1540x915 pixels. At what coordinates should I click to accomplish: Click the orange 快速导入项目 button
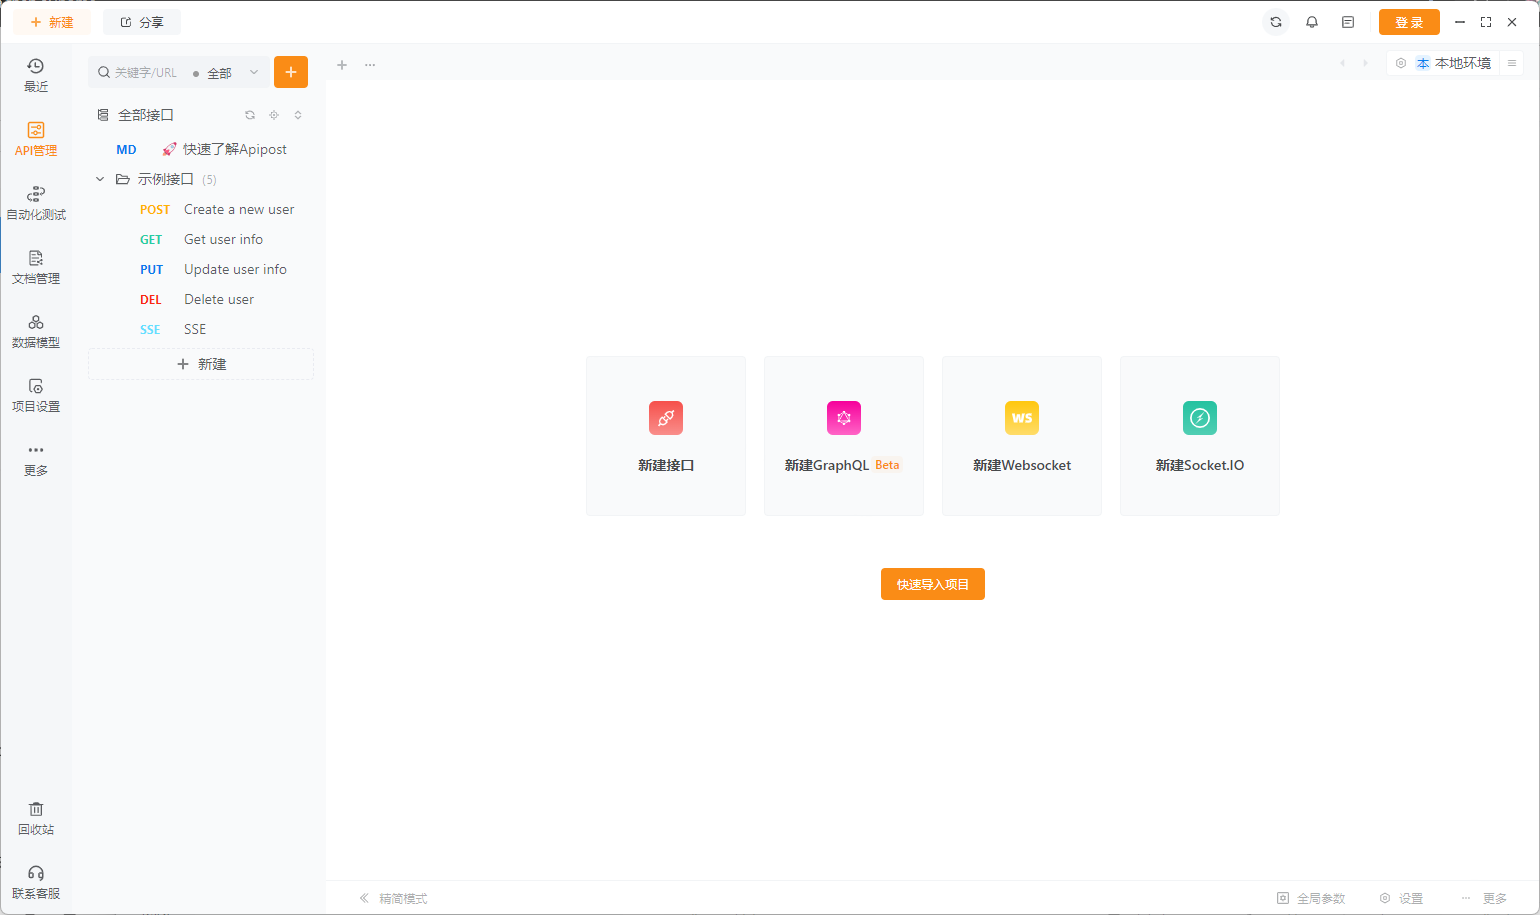coord(932,584)
